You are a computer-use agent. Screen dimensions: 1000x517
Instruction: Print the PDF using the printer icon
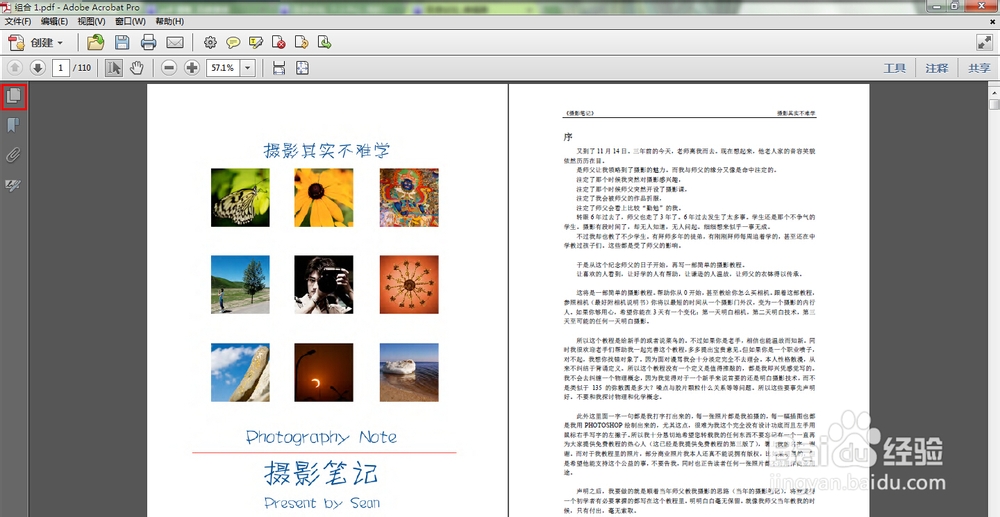pyautogui.click(x=149, y=43)
